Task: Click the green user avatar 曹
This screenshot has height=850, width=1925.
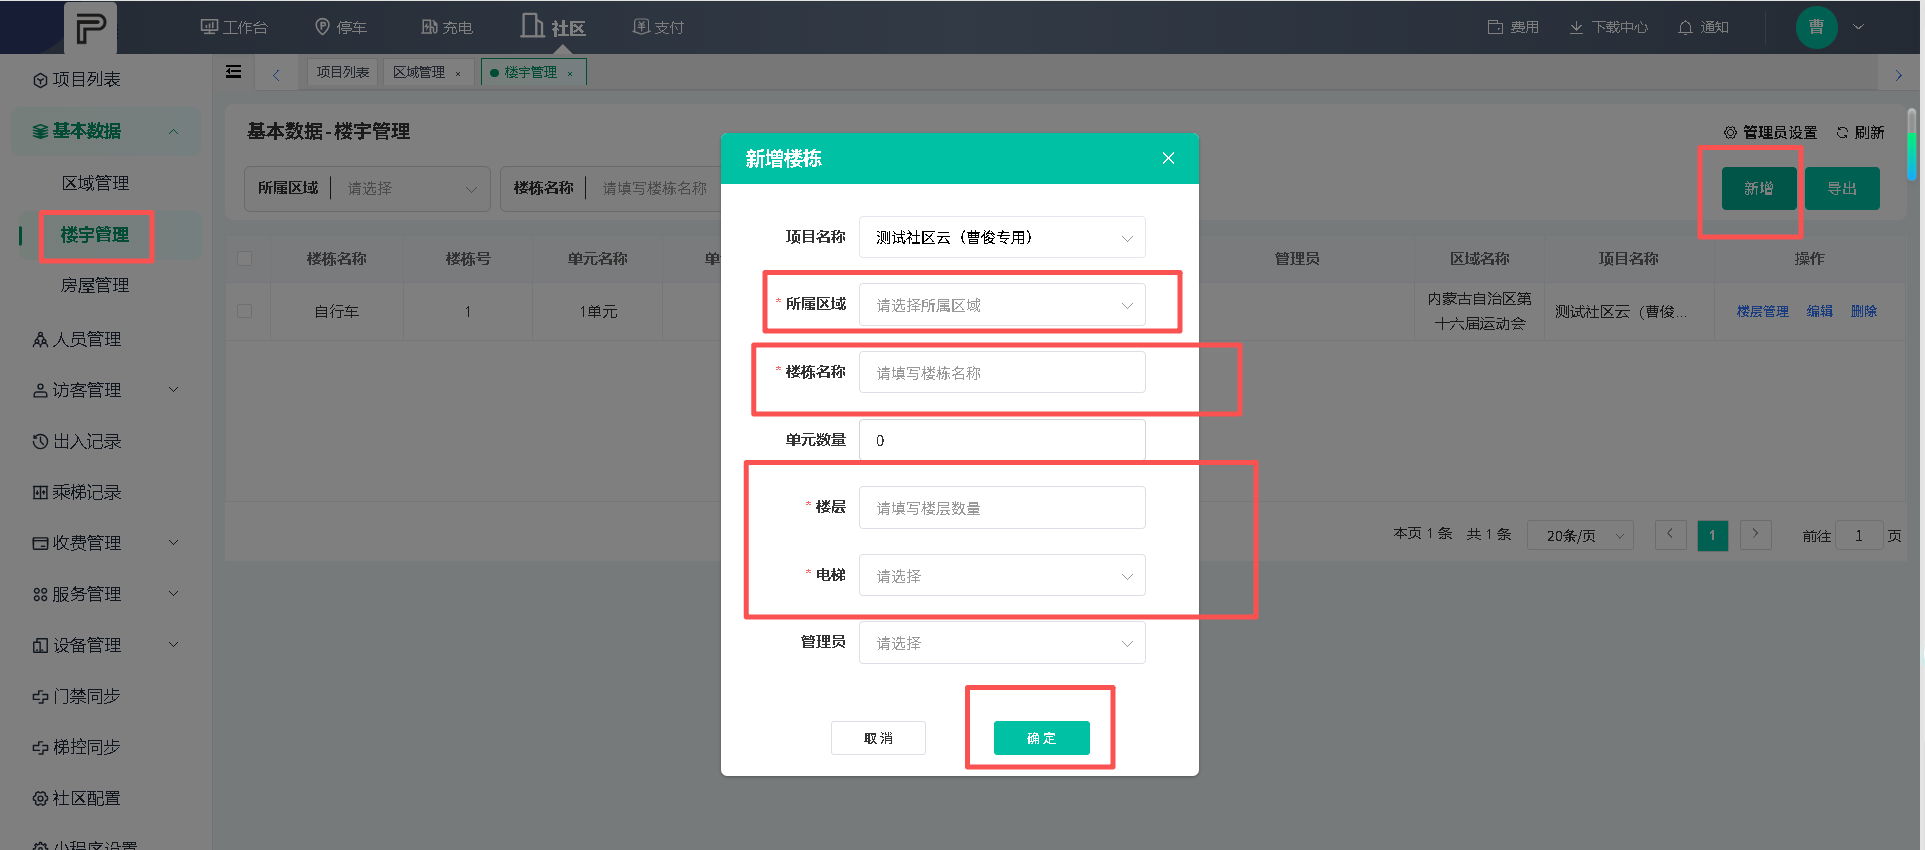Action: click(x=1816, y=27)
